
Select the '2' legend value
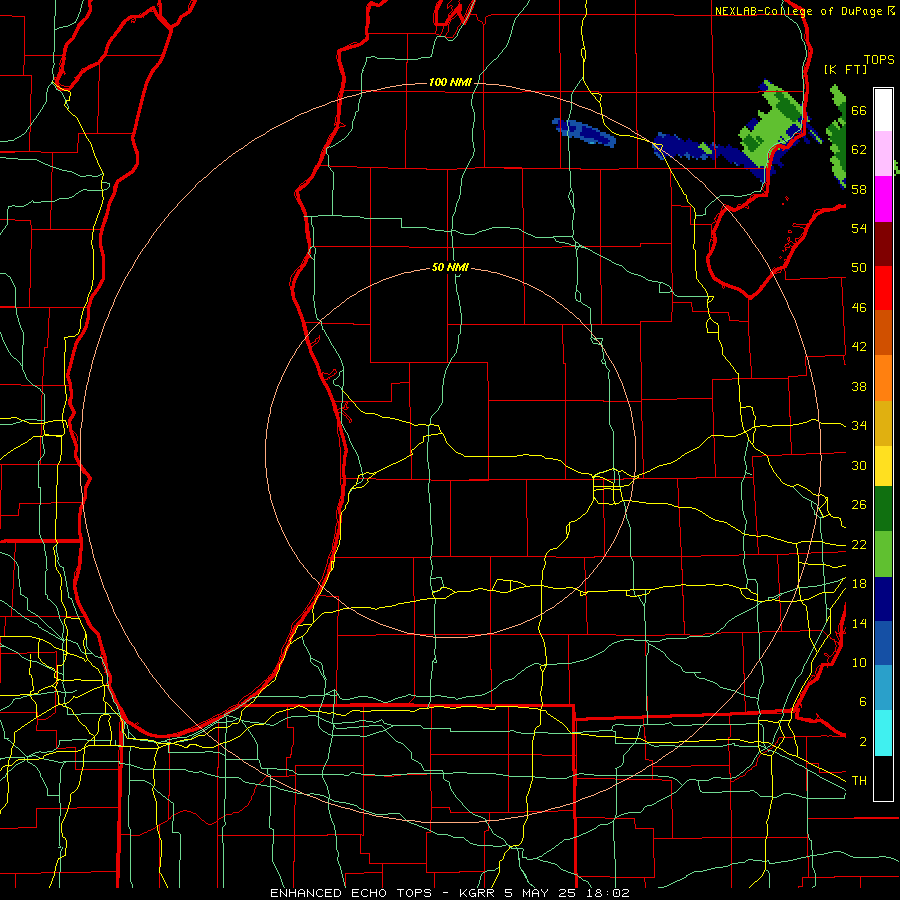pyautogui.click(x=862, y=742)
